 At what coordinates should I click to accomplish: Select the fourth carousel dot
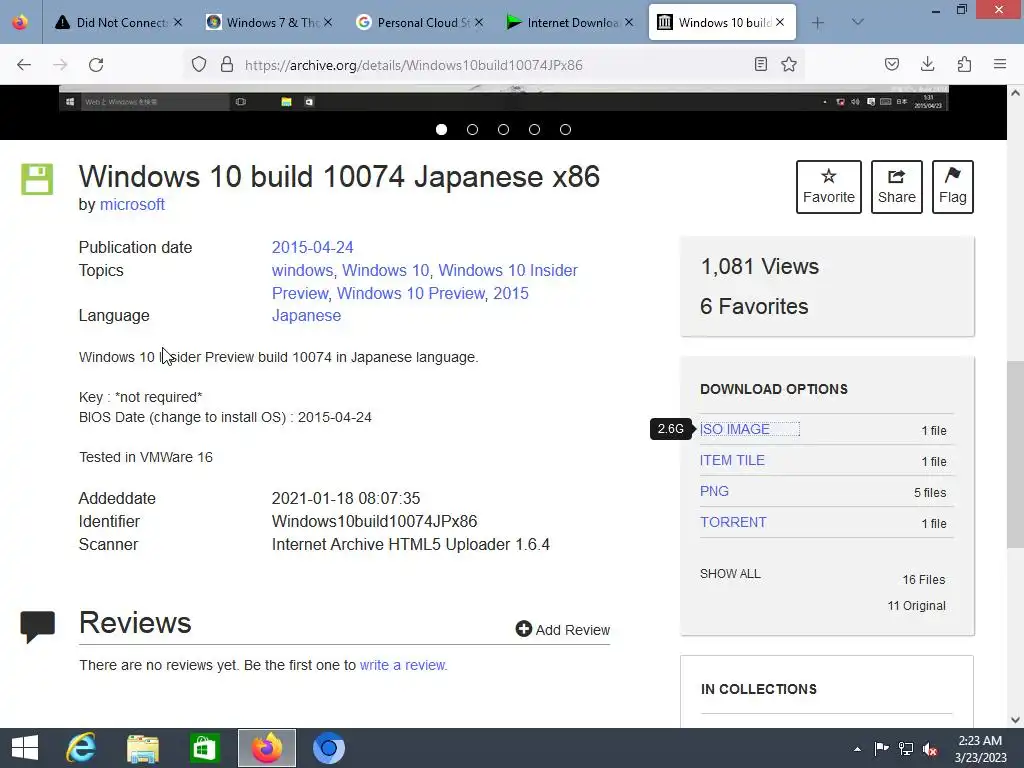[x=534, y=129]
